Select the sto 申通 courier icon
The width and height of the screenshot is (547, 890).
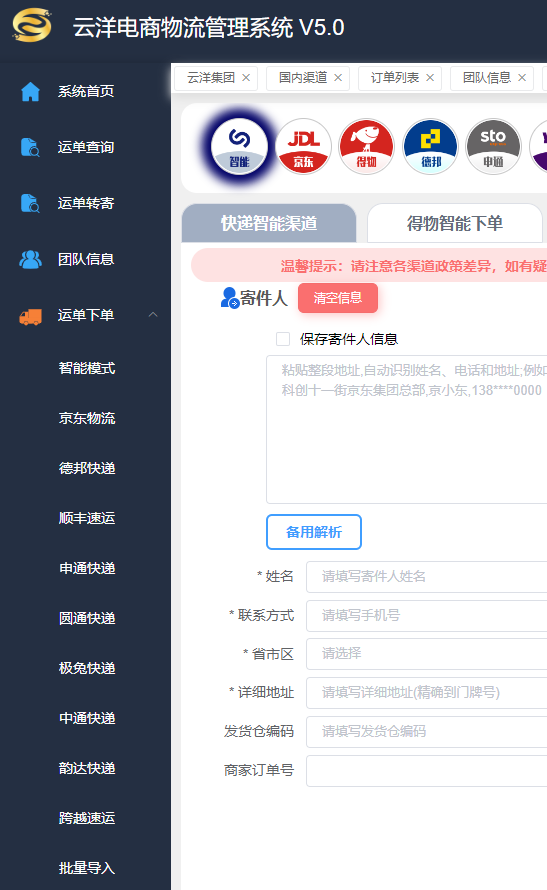tap(493, 146)
